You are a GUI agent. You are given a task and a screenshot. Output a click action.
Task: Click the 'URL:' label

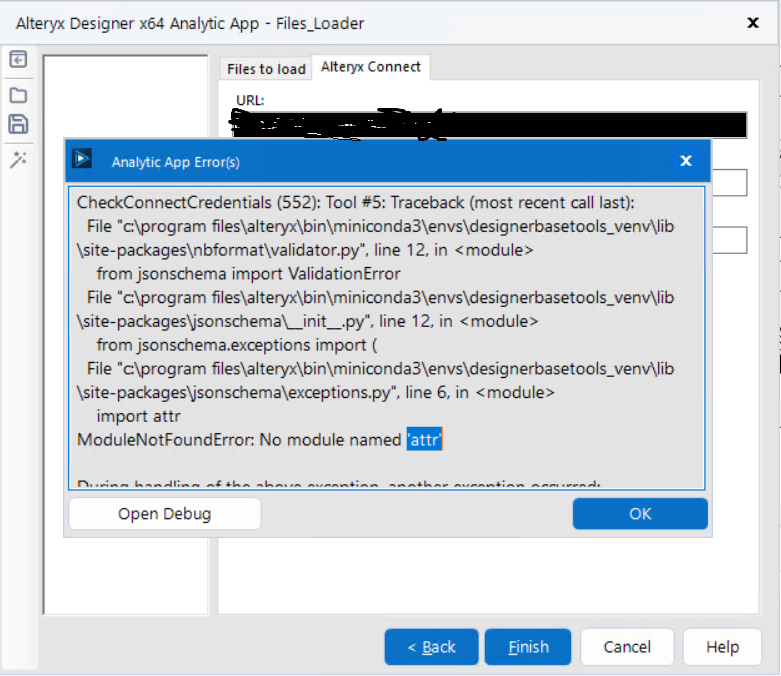tap(250, 101)
